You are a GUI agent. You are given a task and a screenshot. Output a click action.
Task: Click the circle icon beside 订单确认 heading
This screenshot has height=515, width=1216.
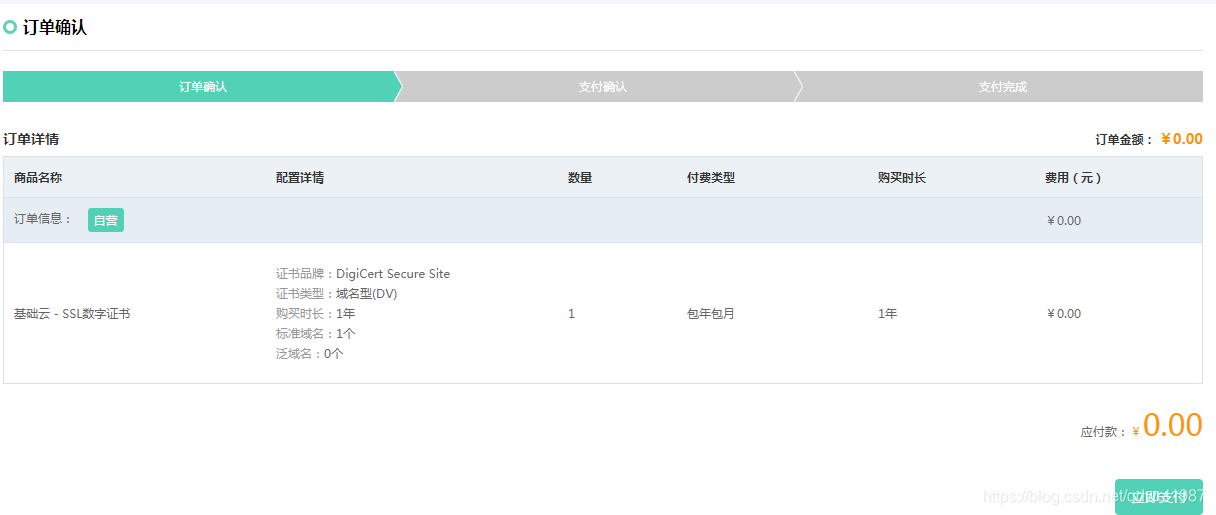click(x=10, y=27)
